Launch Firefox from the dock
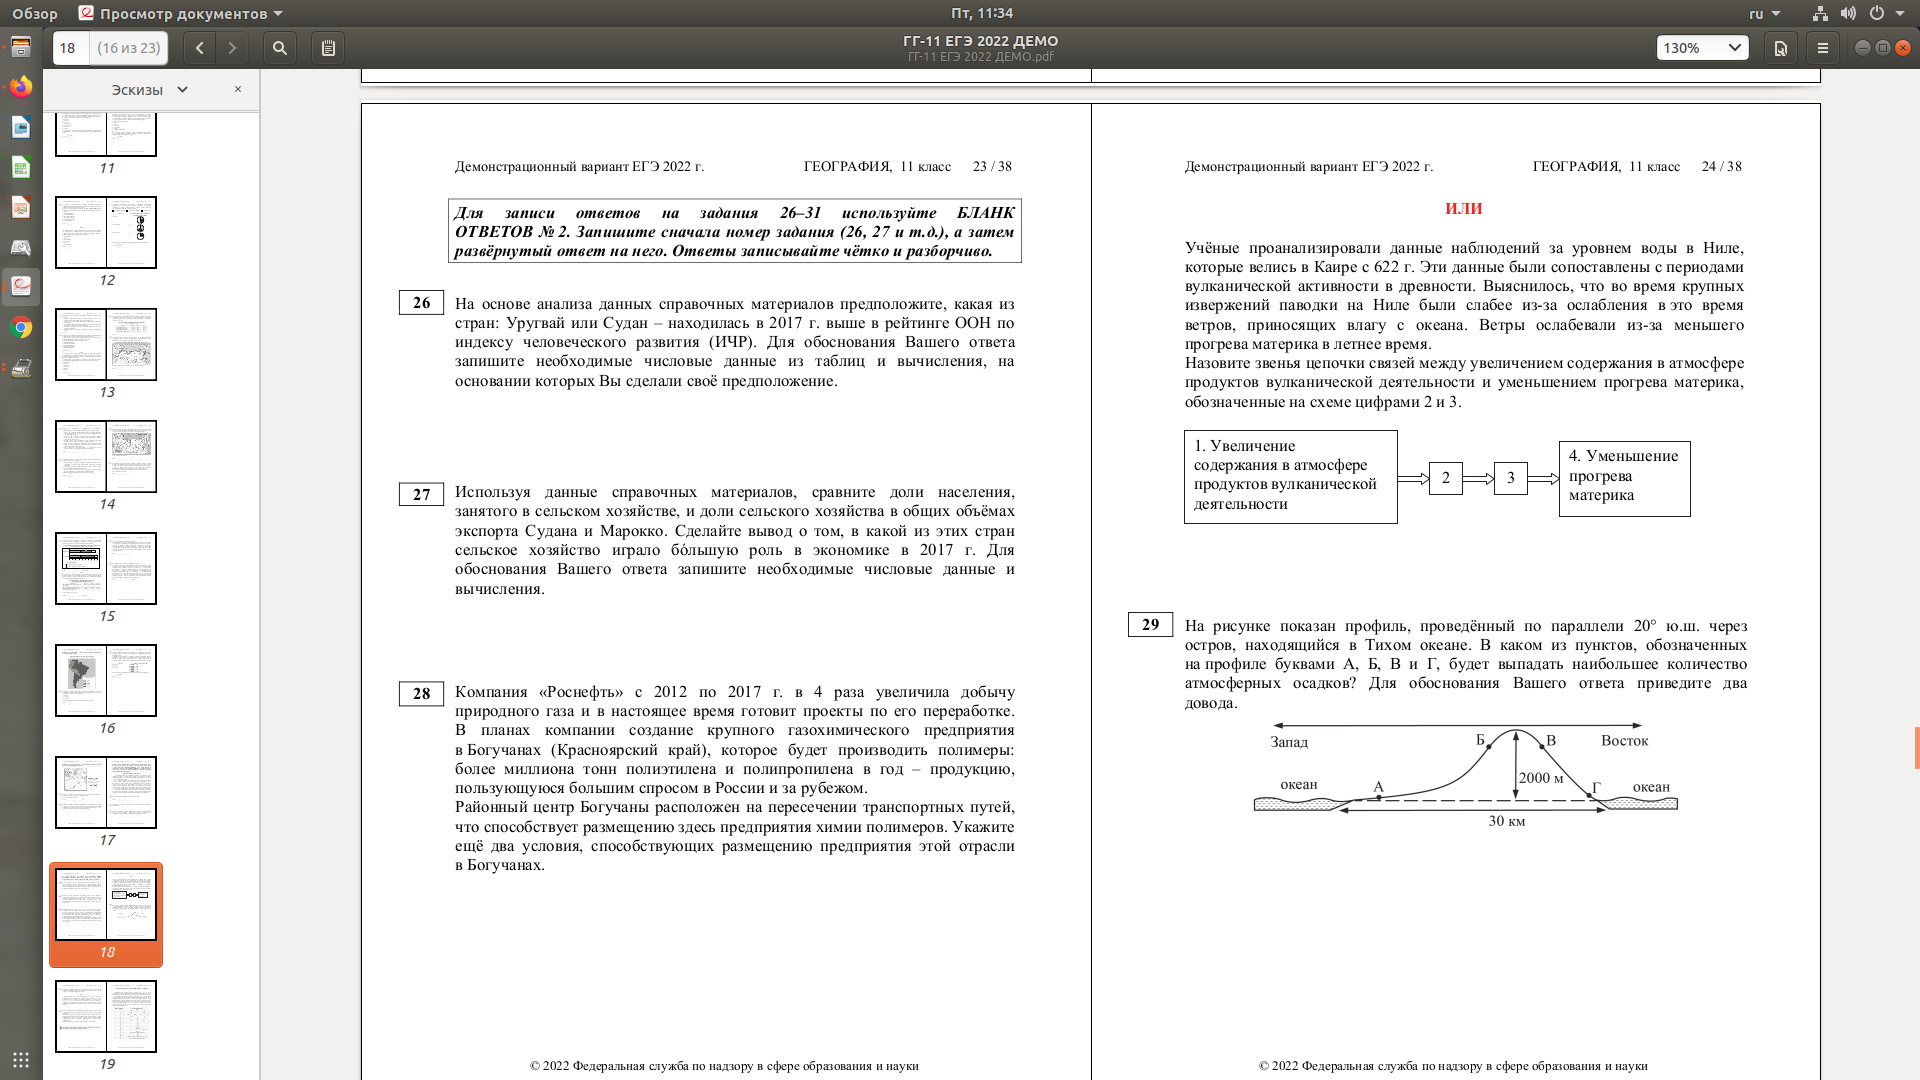The height and width of the screenshot is (1080, 1920). coord(21,87)
